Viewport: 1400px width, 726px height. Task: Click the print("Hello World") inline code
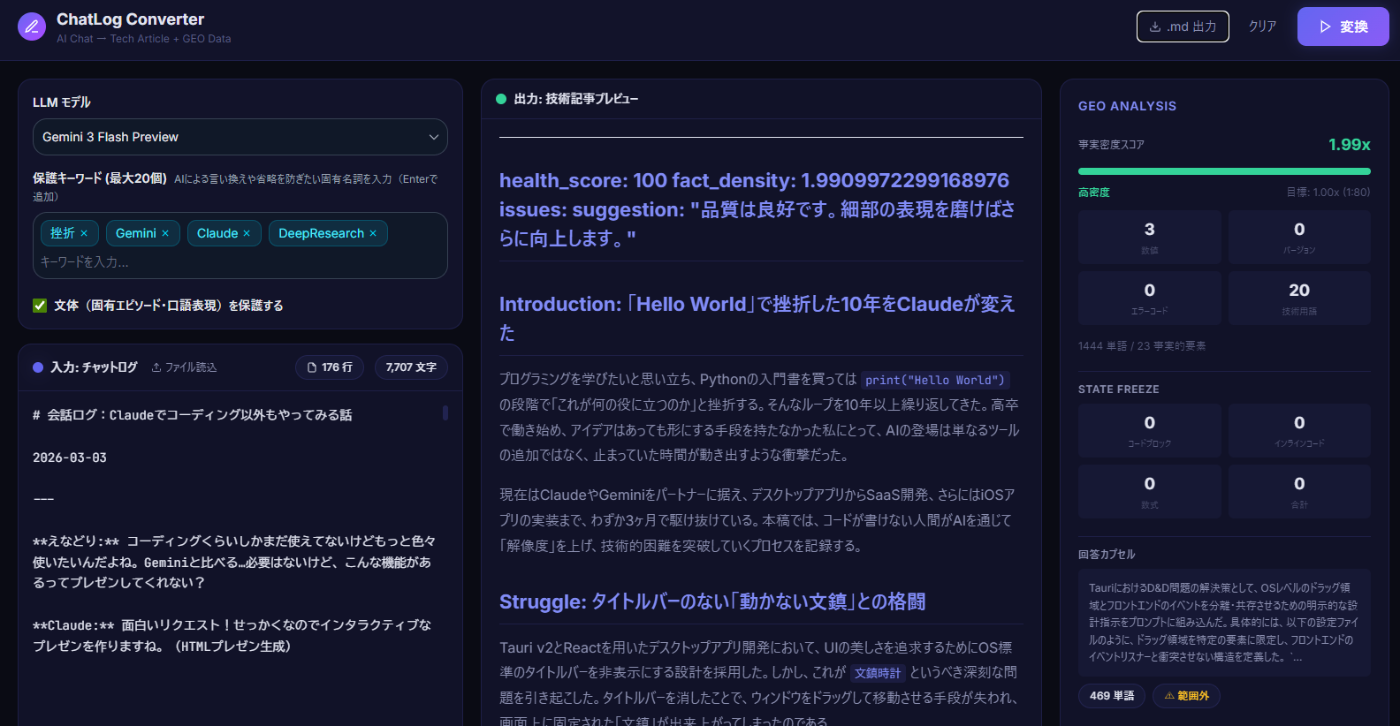tap(935, 380)
